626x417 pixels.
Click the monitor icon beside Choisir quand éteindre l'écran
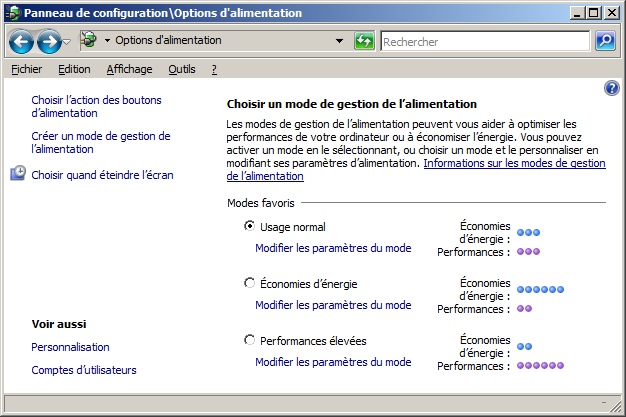click(18, 174)
